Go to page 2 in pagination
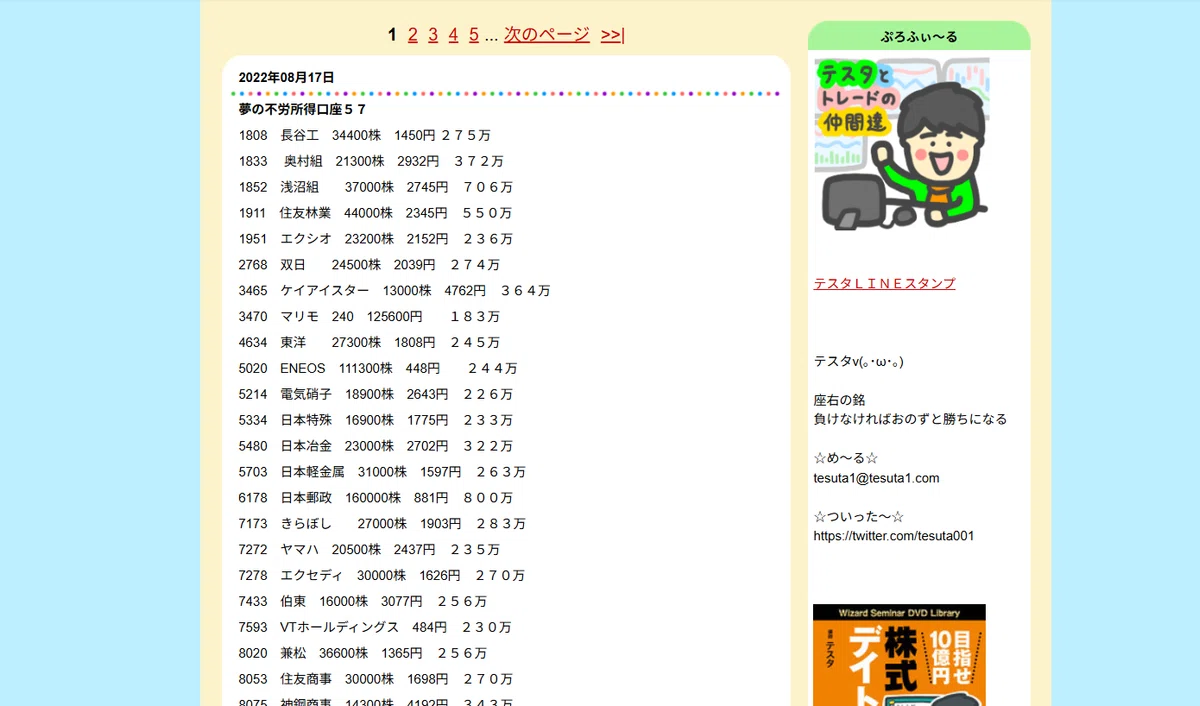This screenshot has width=1200, height=706. [x=413, y=35]
